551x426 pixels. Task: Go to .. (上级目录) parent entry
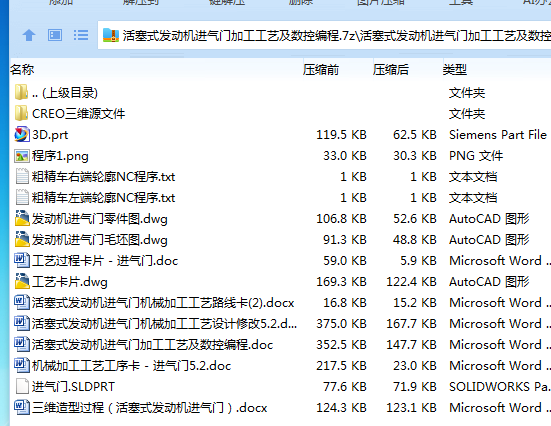[65, 93]
